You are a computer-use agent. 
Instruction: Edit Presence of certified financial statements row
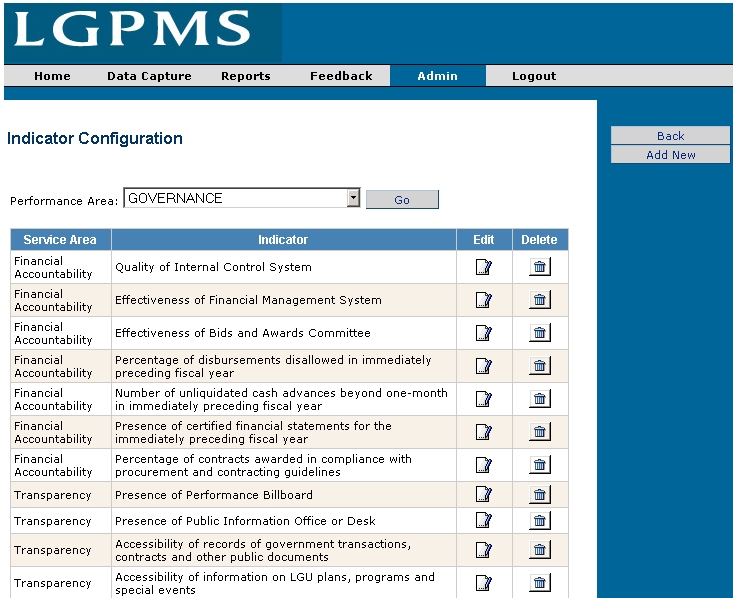coord(484,432)
